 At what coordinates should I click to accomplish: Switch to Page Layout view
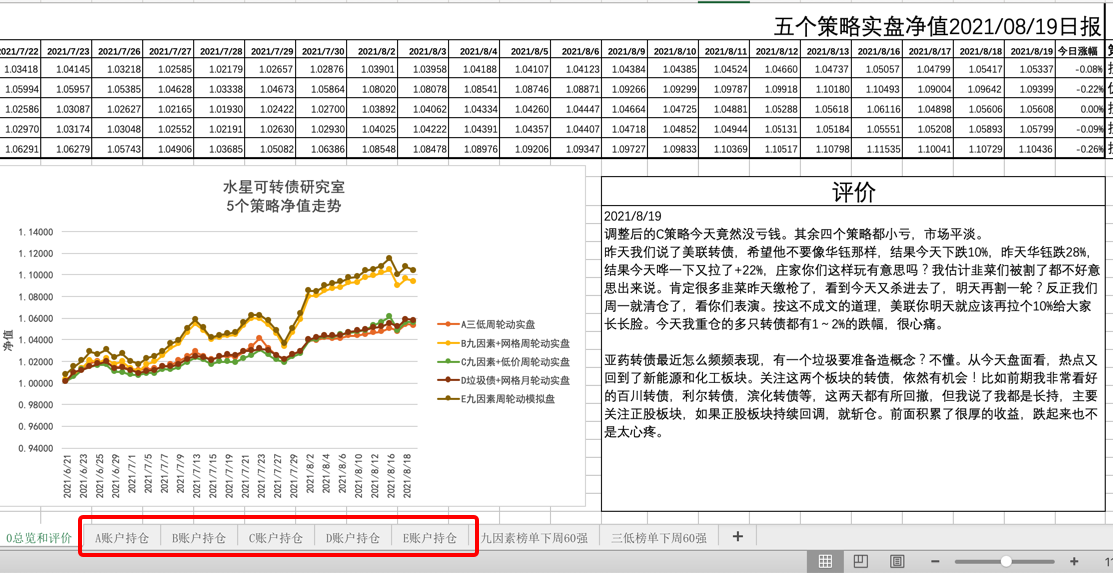click(860, 561)
